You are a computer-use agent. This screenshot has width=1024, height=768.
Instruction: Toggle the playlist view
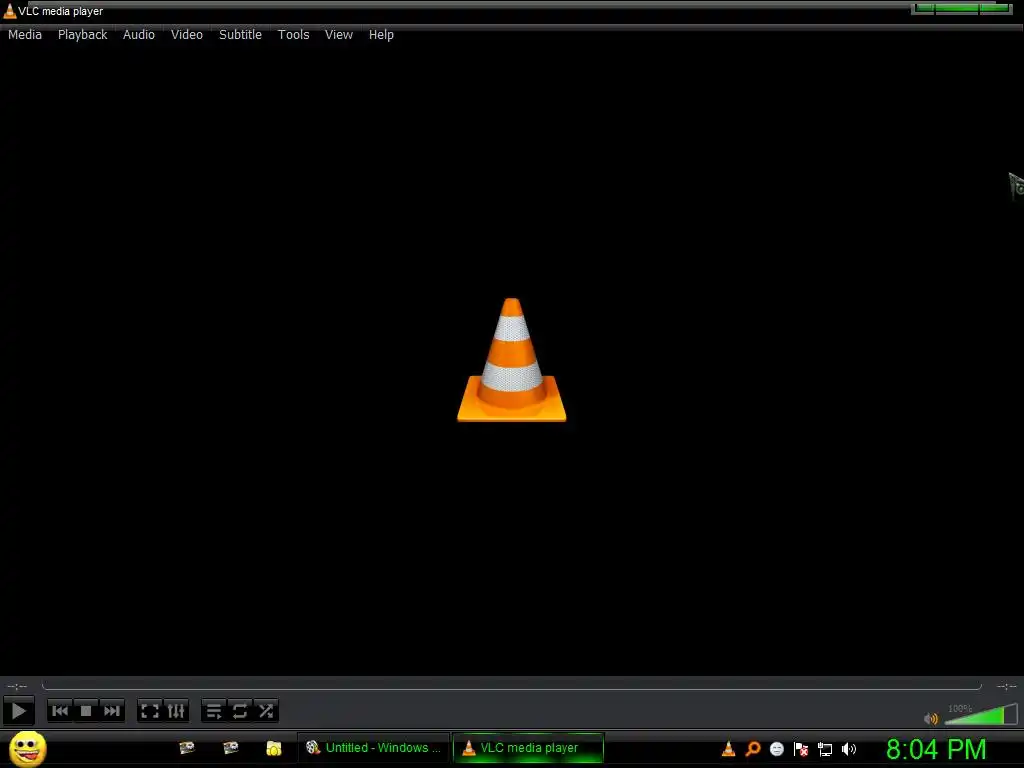point(214,711)
